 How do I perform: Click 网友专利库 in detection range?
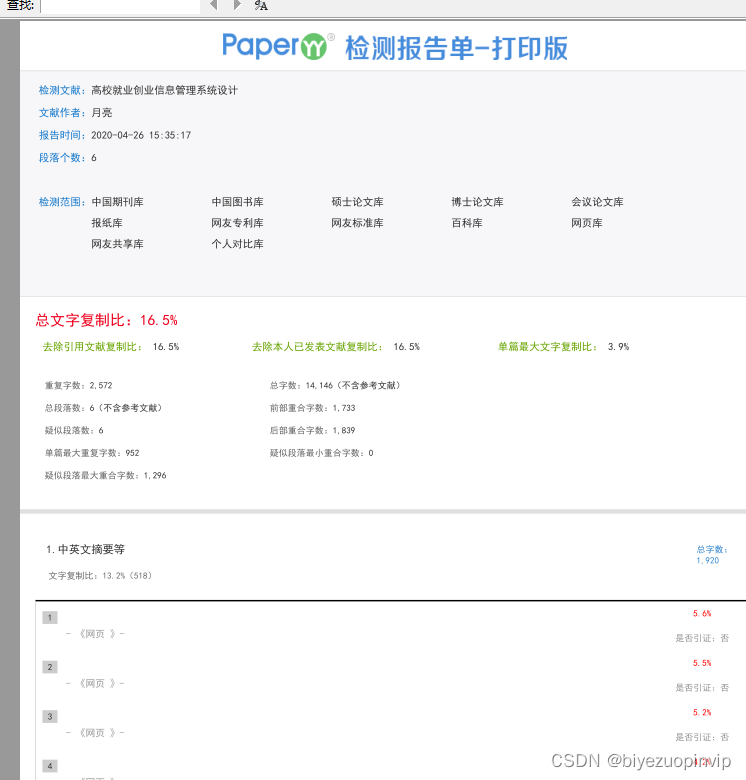coord(237,223)
